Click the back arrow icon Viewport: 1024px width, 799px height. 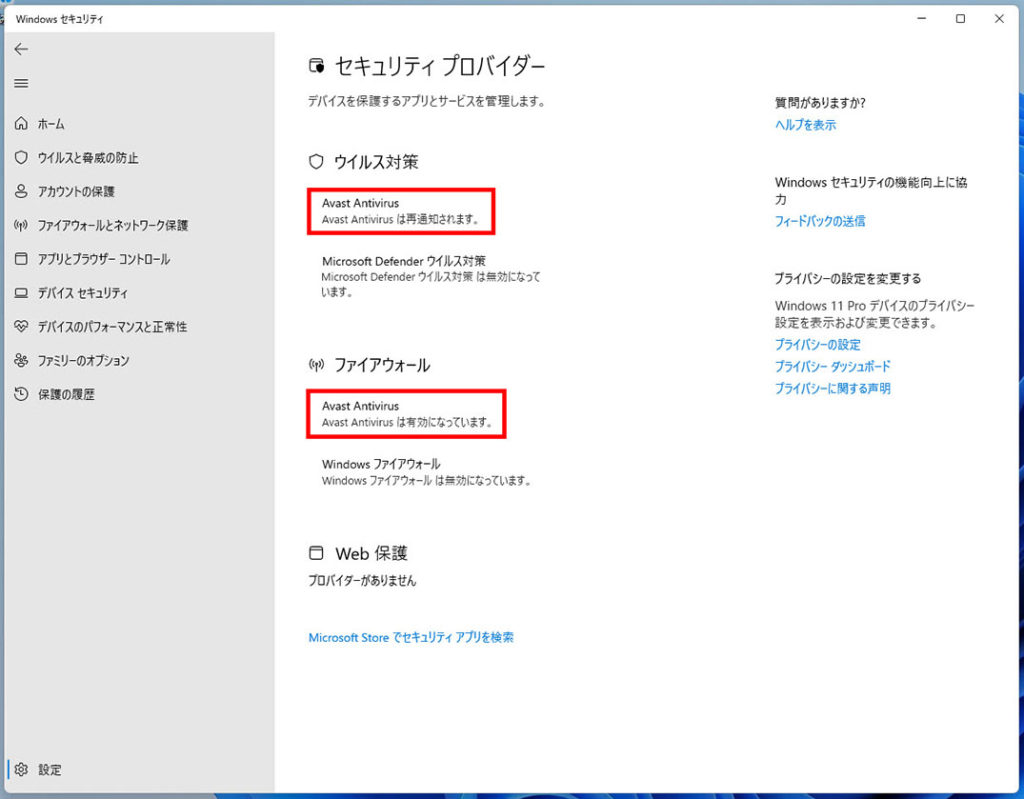(21, 49)
